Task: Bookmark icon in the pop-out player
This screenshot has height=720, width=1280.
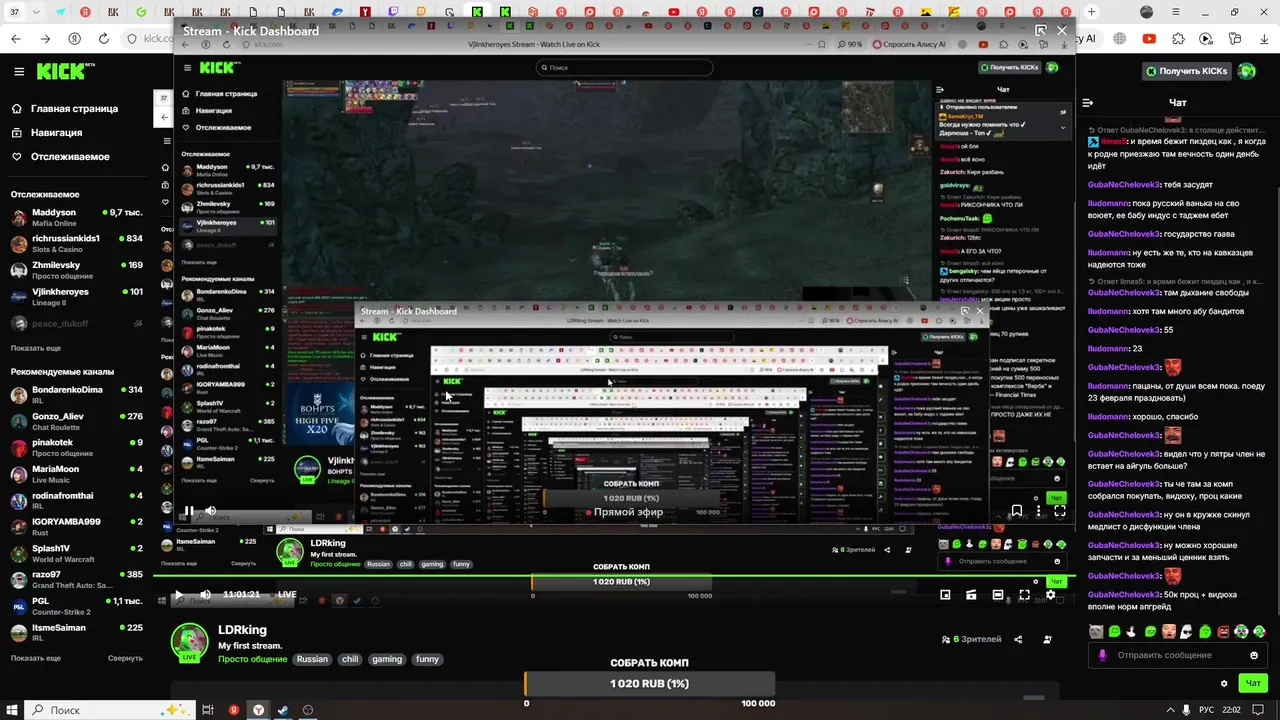Action: click(x=1017, y=511)
